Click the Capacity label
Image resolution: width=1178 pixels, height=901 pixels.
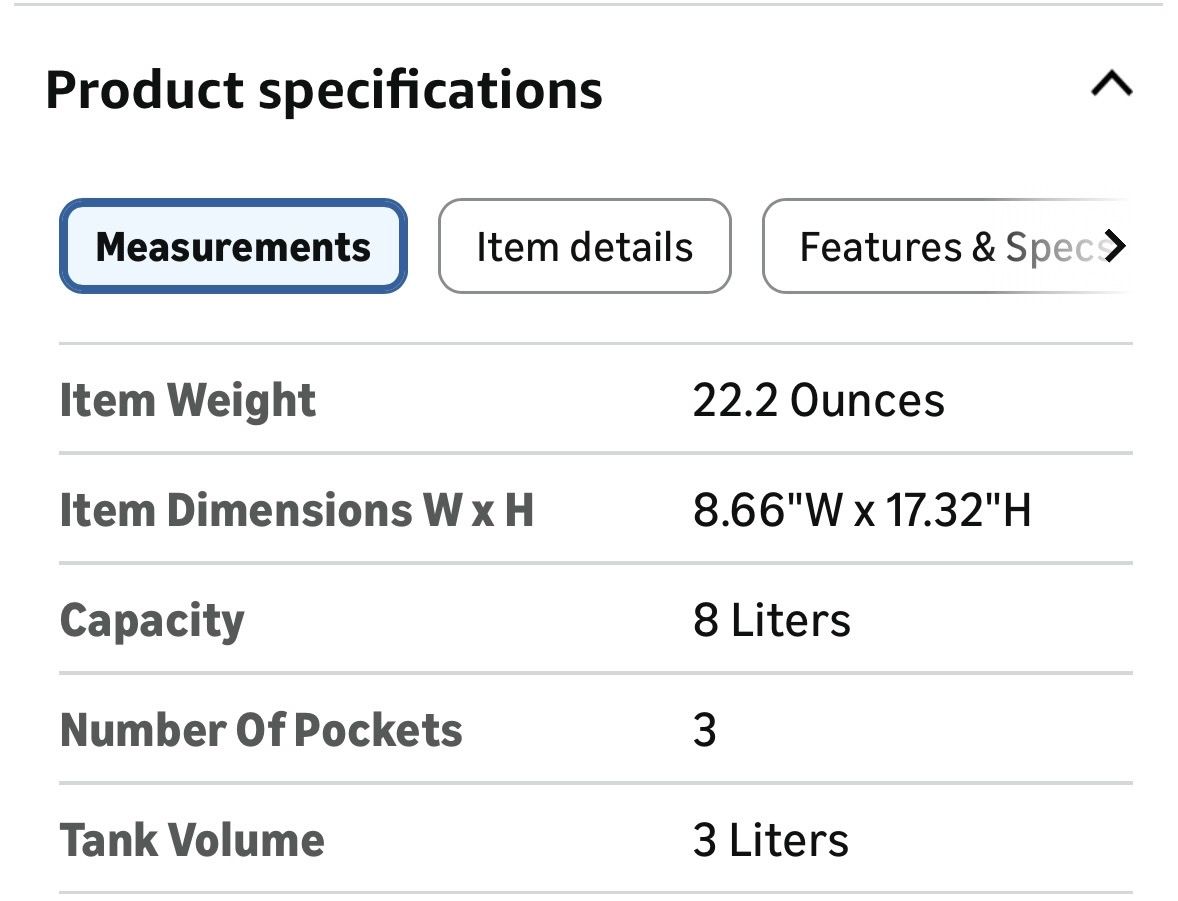152,621
